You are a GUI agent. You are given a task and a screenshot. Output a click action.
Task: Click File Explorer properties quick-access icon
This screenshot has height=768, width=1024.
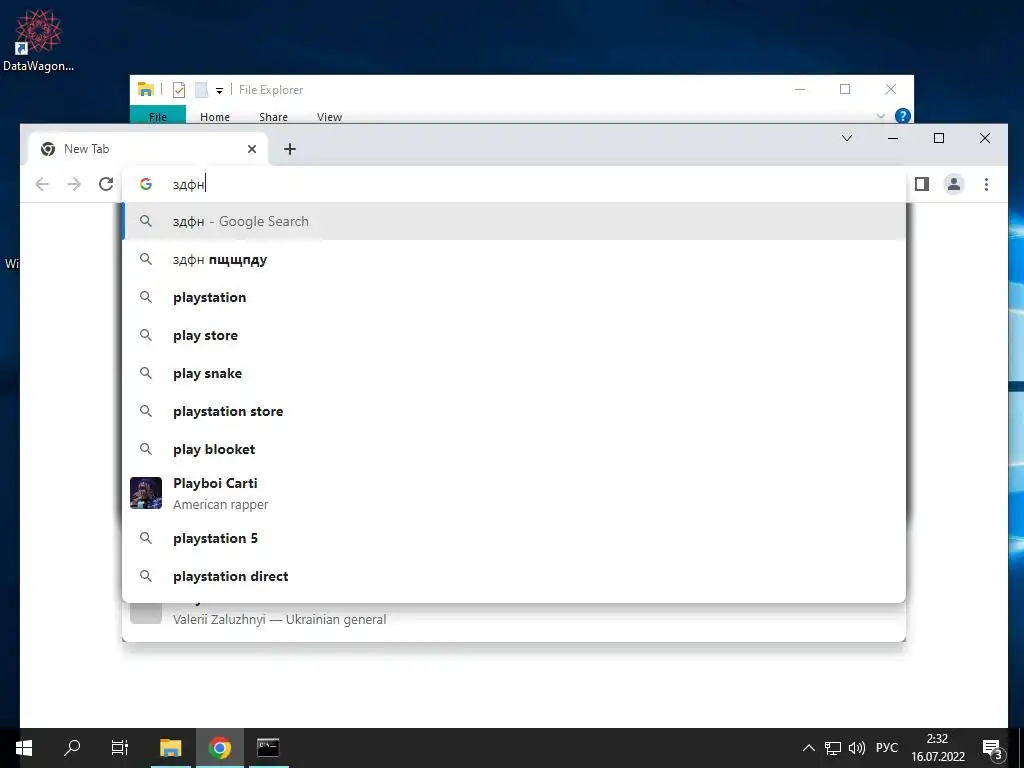(x=178, y=89)
